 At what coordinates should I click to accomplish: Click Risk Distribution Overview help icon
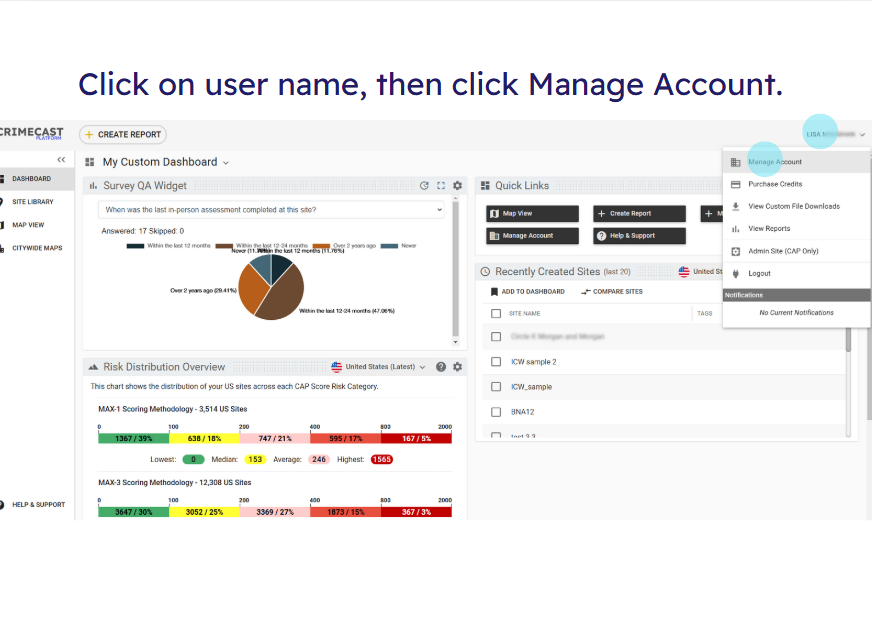[x=441, y=367]
